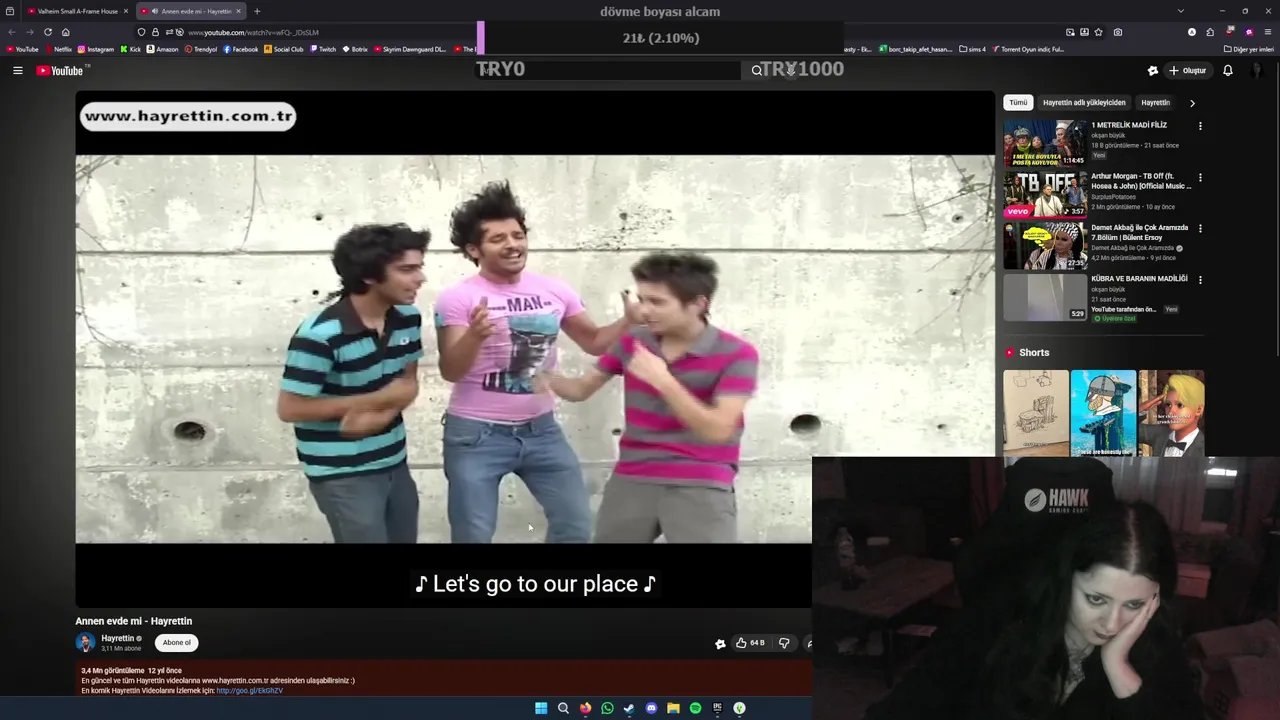Open the sims 4 bookmarks folder
Viewport: 1280px width, 720px height.
tap(972, 49)
